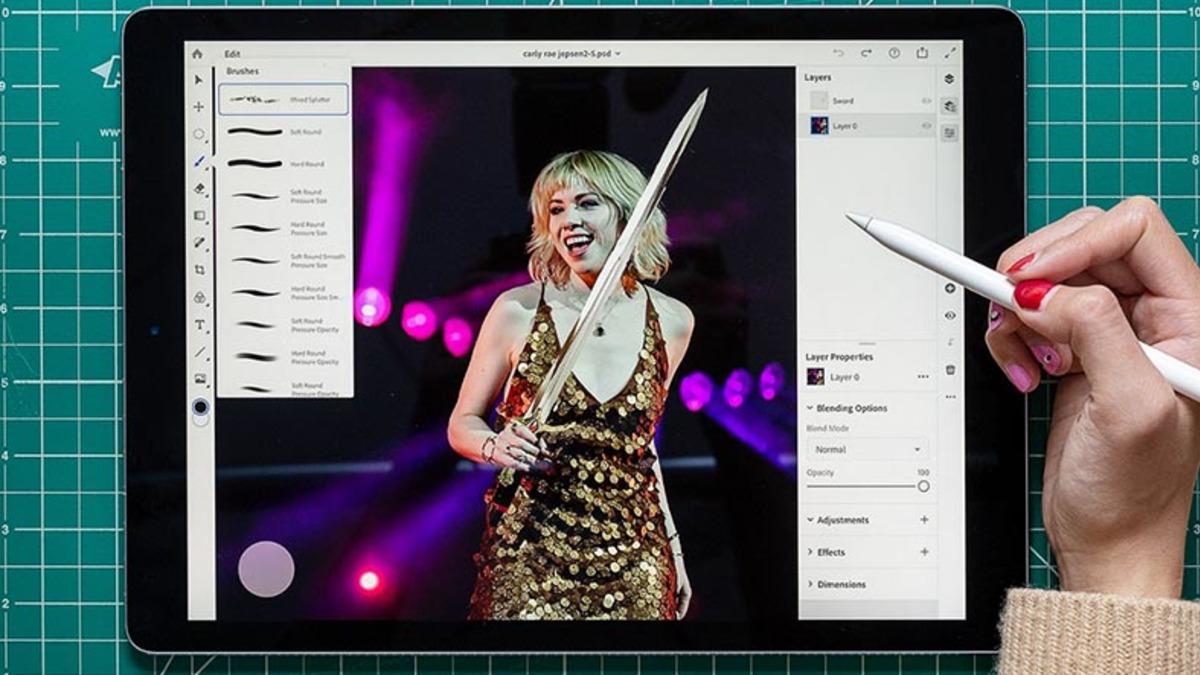This screenshot has width=1200, height=675.
Task: Open the Help question mark button
Action: click(892, 53)
